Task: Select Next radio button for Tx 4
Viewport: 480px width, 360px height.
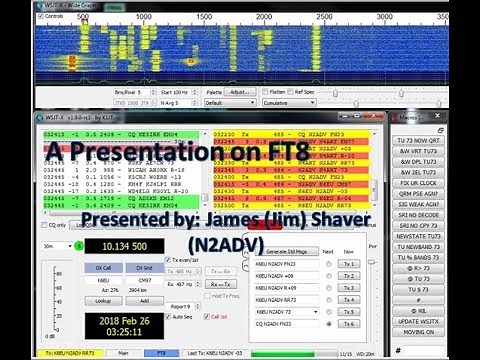Action: 329,300
